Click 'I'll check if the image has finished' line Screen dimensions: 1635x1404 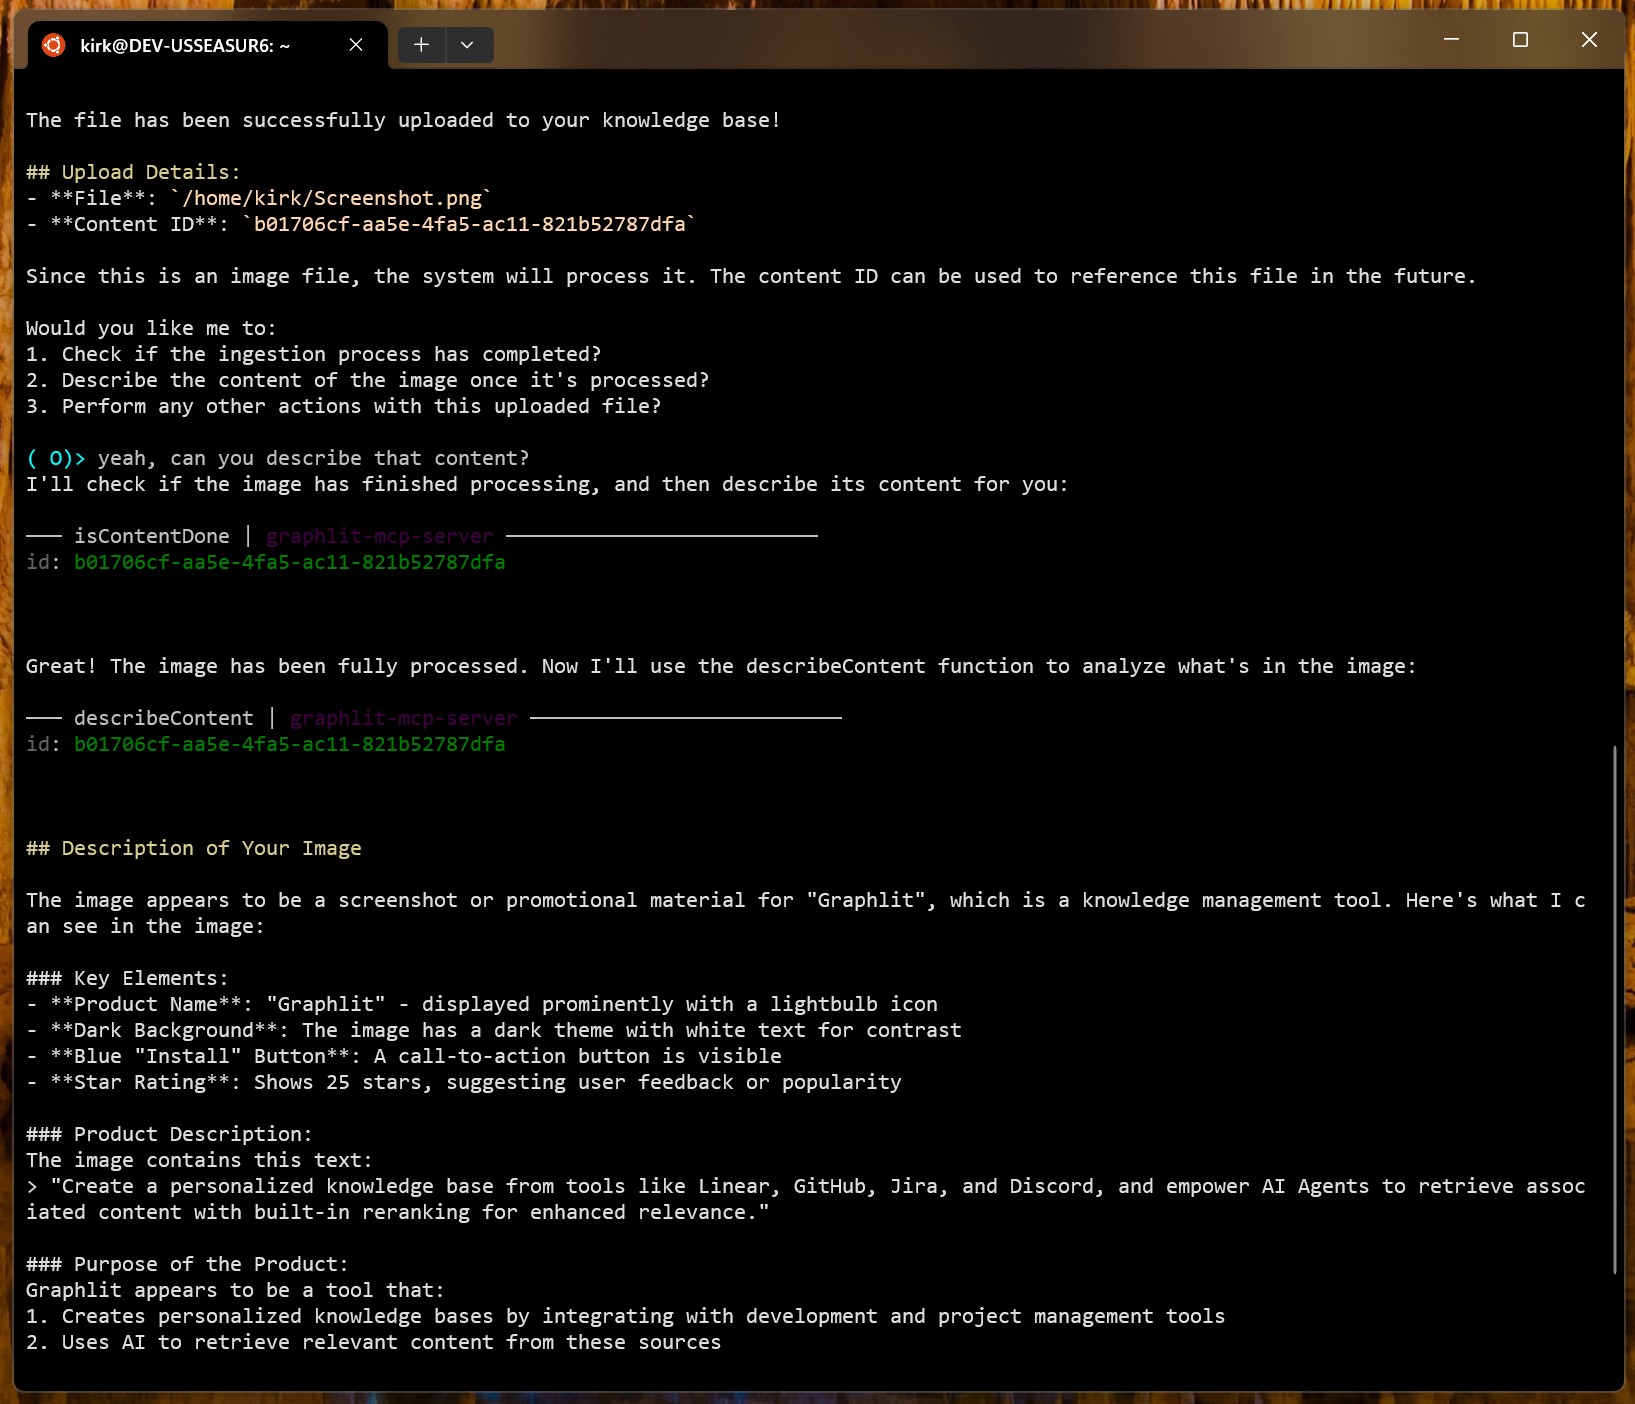coord(548,484)
